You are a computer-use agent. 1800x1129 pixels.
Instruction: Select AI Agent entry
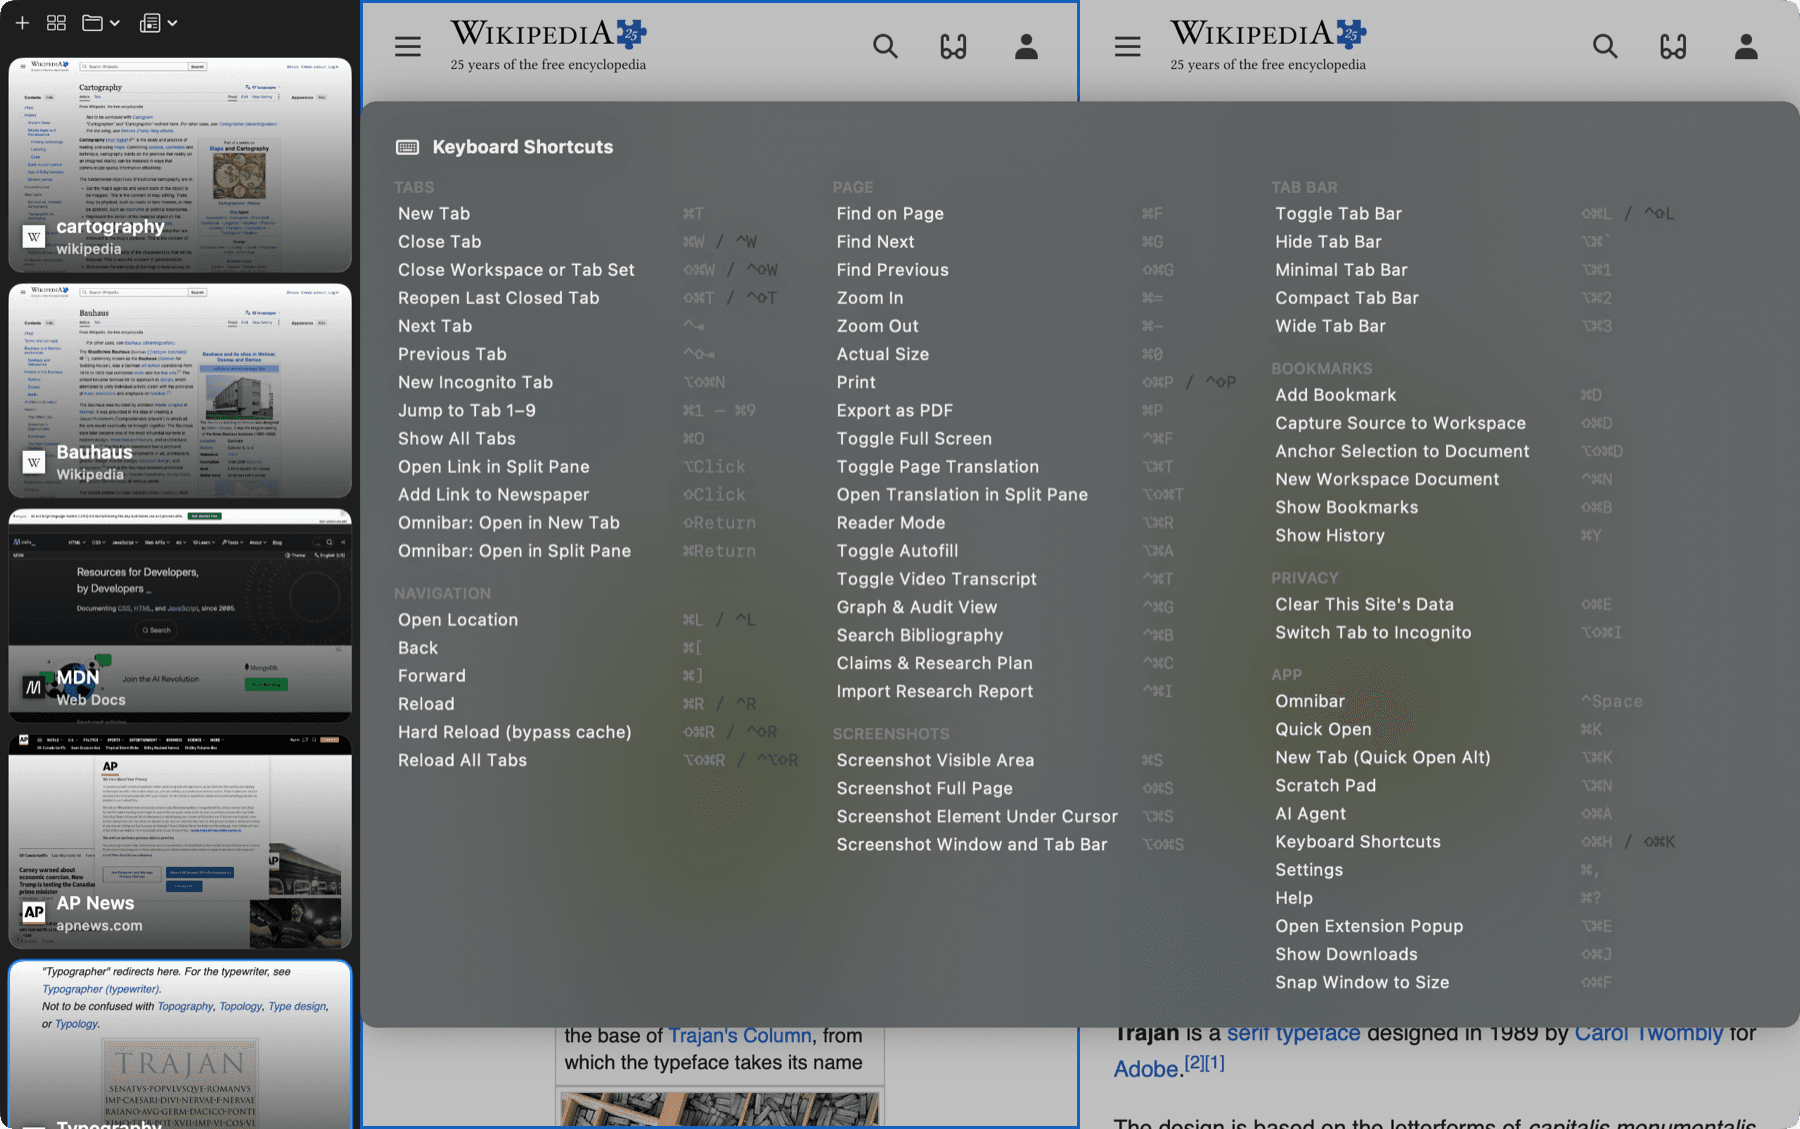(1475, 813)
